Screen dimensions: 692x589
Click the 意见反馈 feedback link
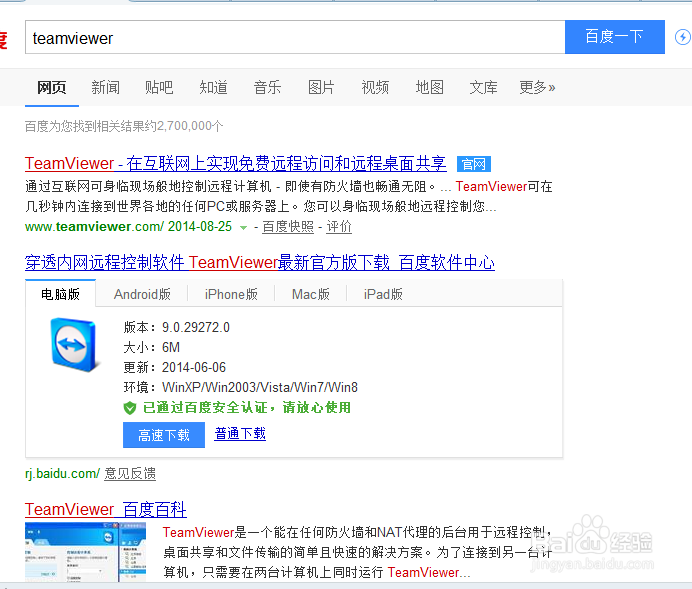click(130, 473)
